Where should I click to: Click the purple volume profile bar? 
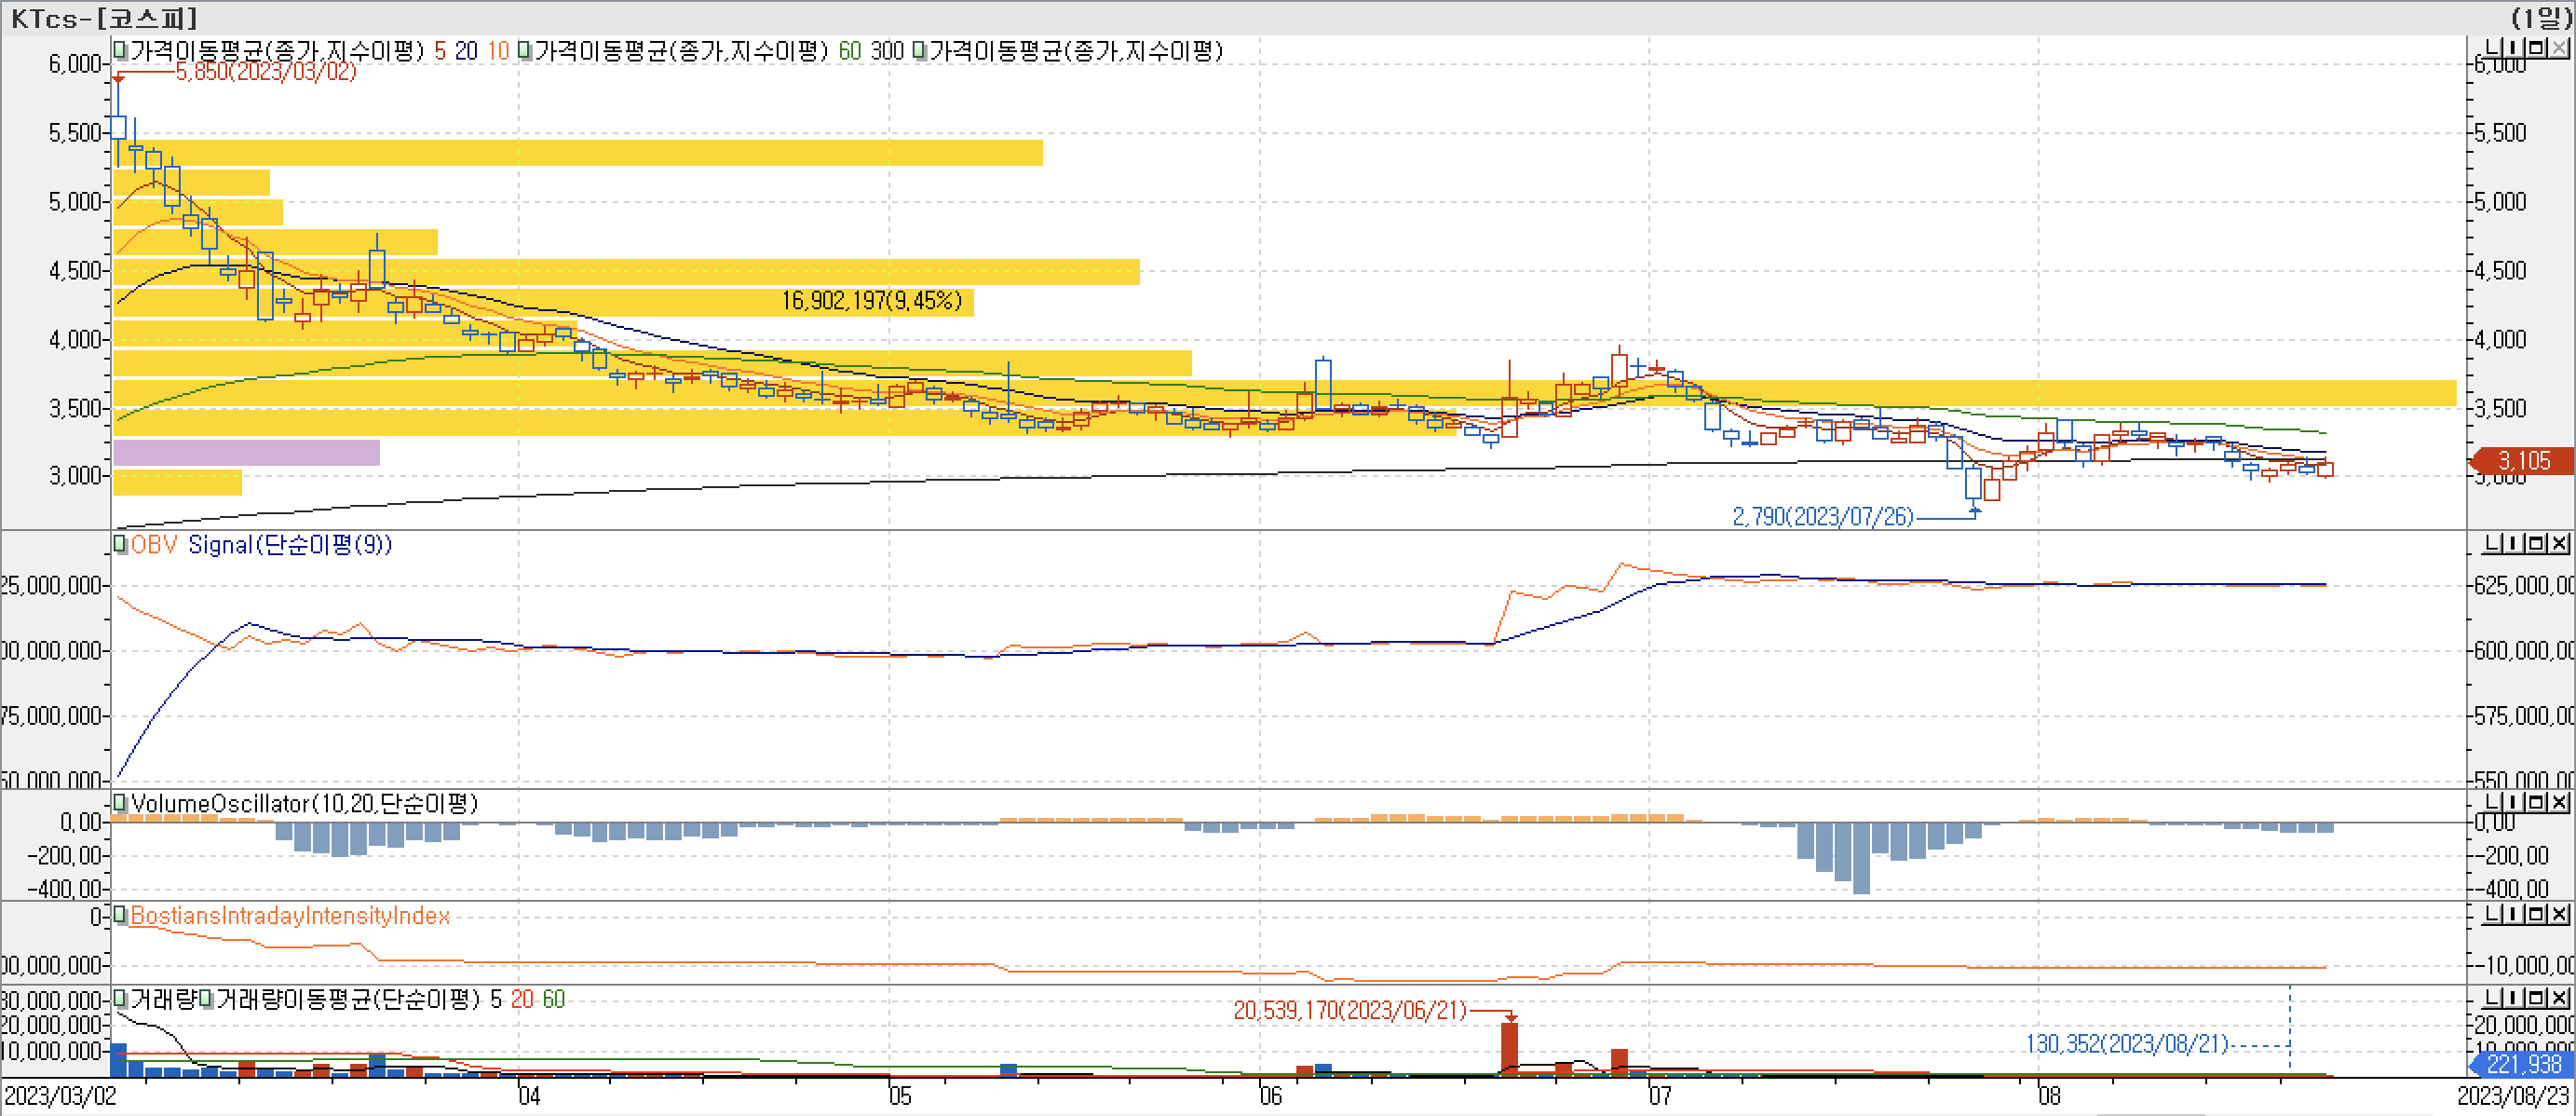(246, 452)
